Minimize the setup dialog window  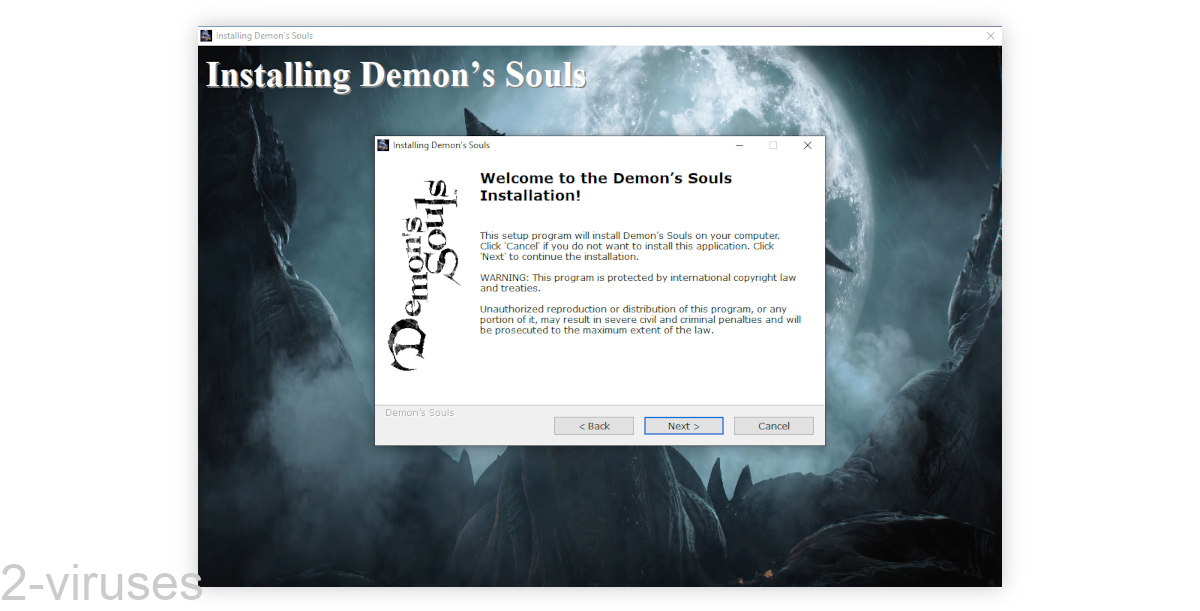tap(740, 145)
